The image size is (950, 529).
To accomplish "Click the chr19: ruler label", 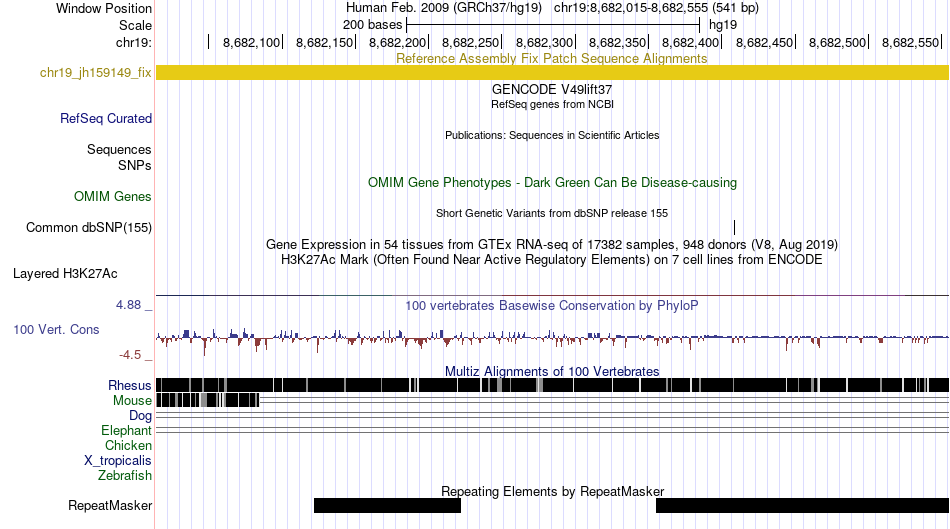I will (x=134, y=42).
